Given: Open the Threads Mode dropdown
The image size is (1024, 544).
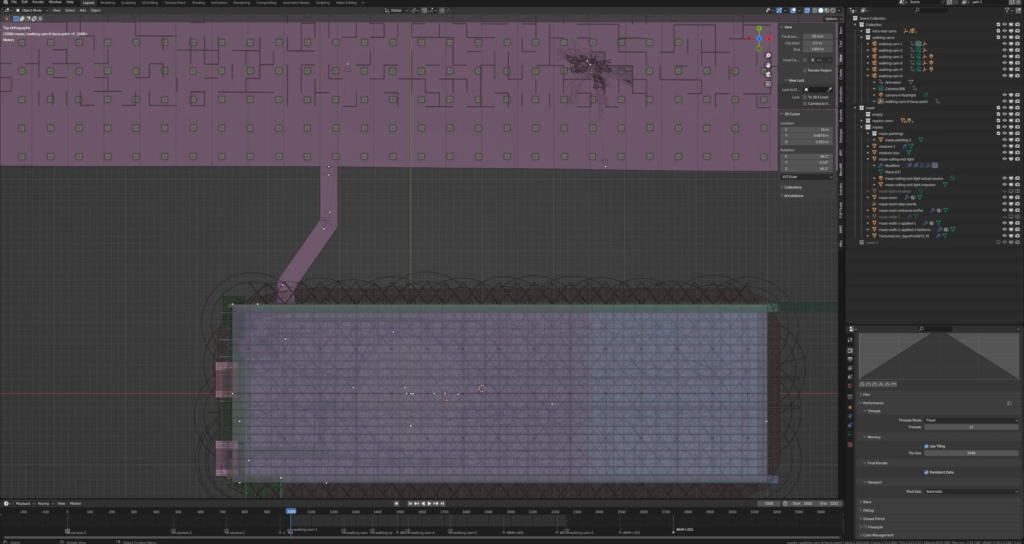Looking at the screenshot, I should click(970, 420).
